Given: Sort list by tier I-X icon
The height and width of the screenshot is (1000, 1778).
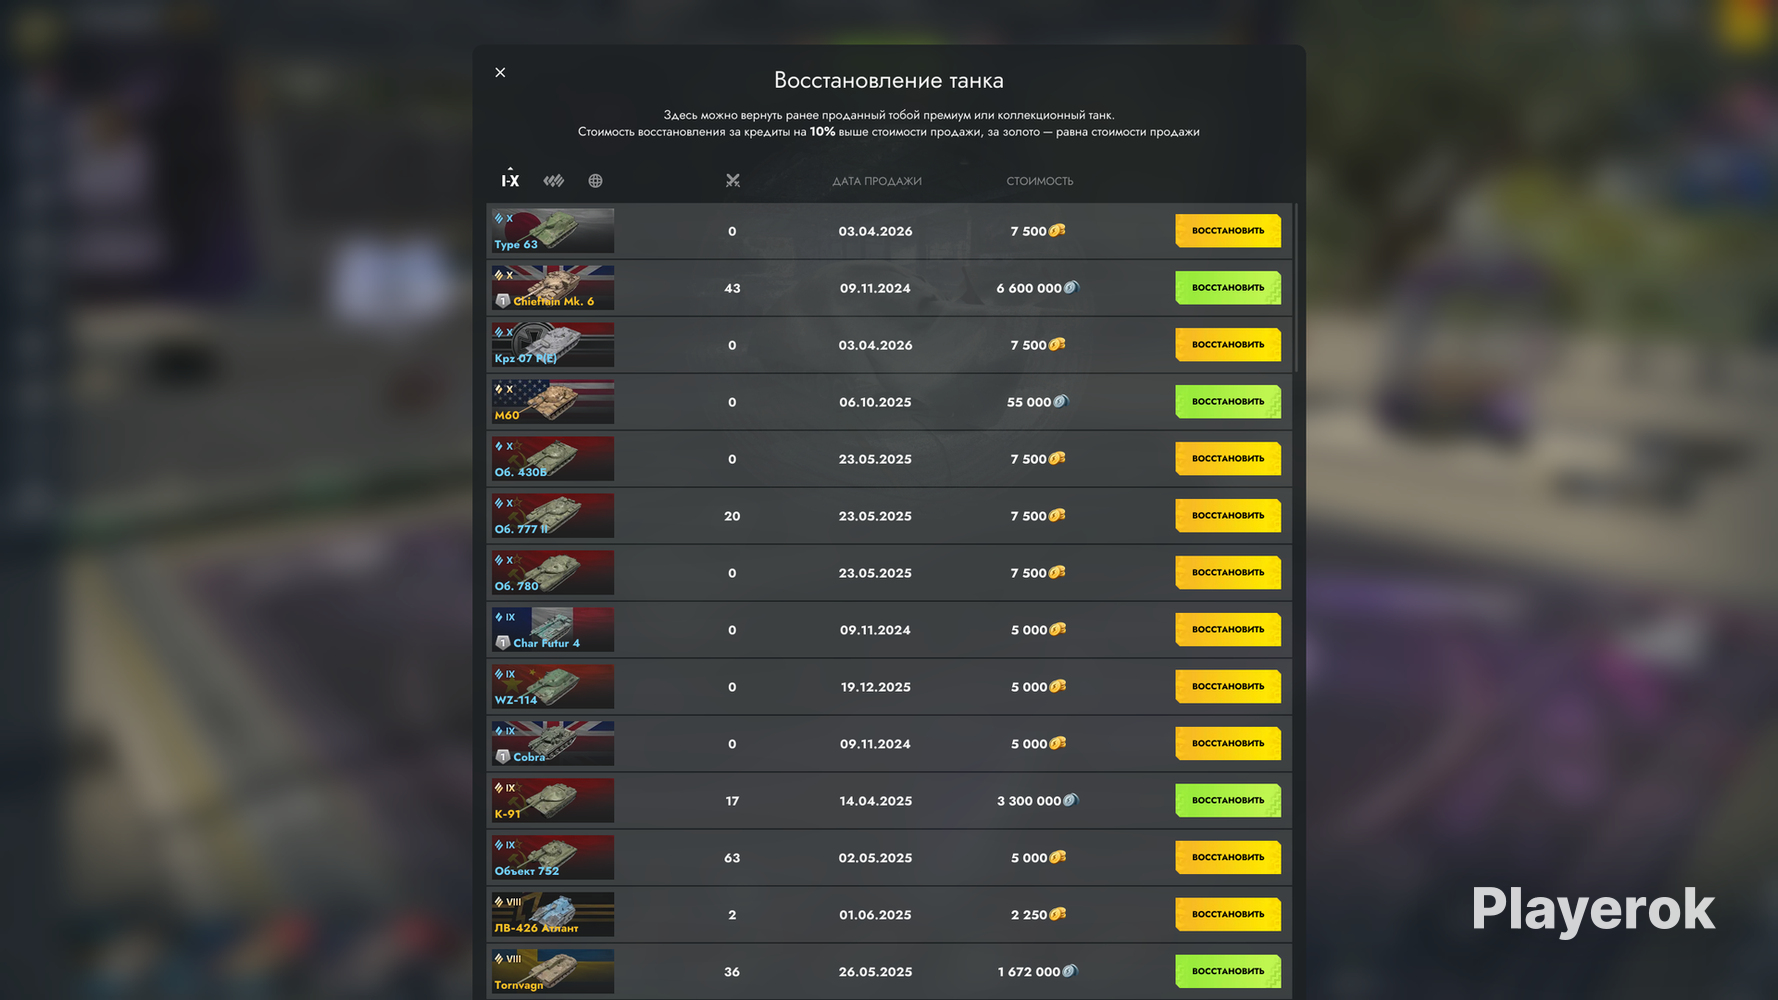Looking at the screenshot, I should click(x=510, y=180).
